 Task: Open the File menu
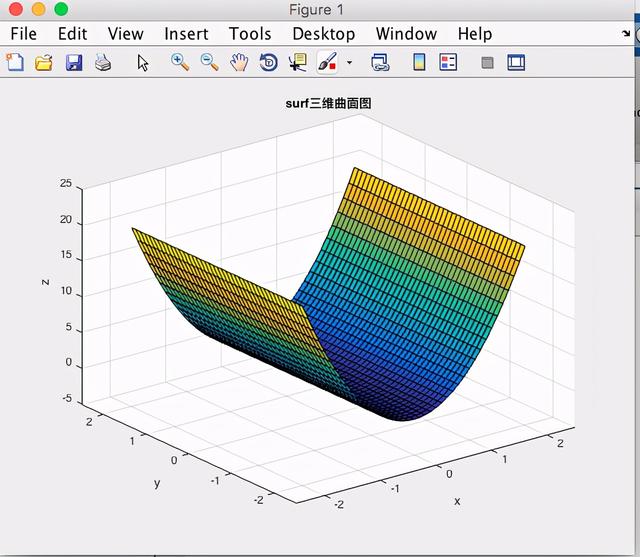pos(23,34)
